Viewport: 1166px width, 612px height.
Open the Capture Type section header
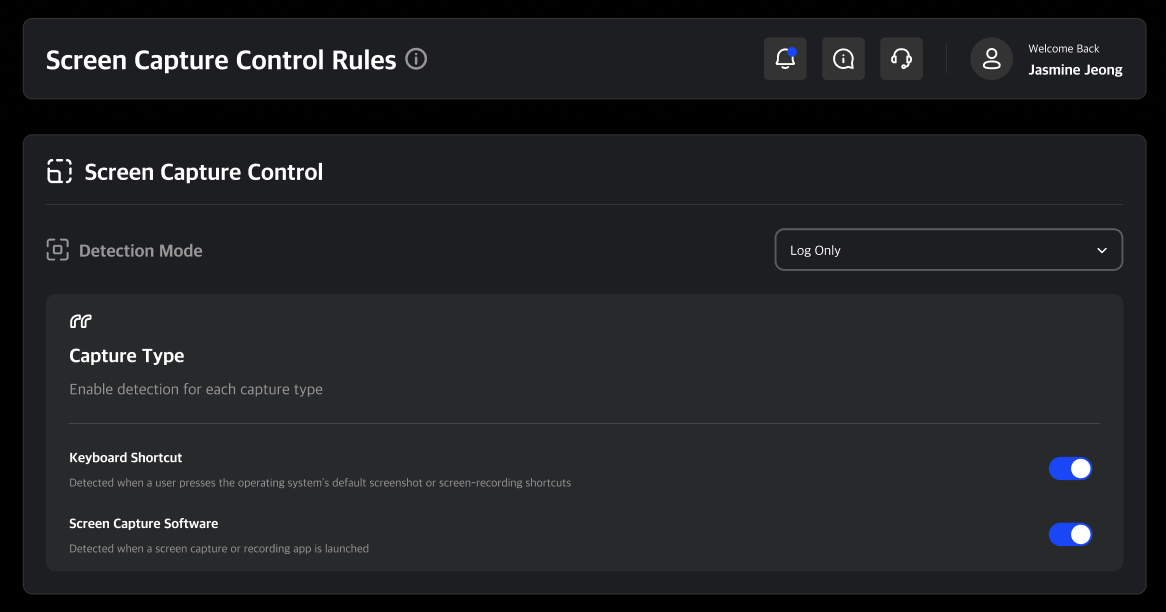pos(127,356)
